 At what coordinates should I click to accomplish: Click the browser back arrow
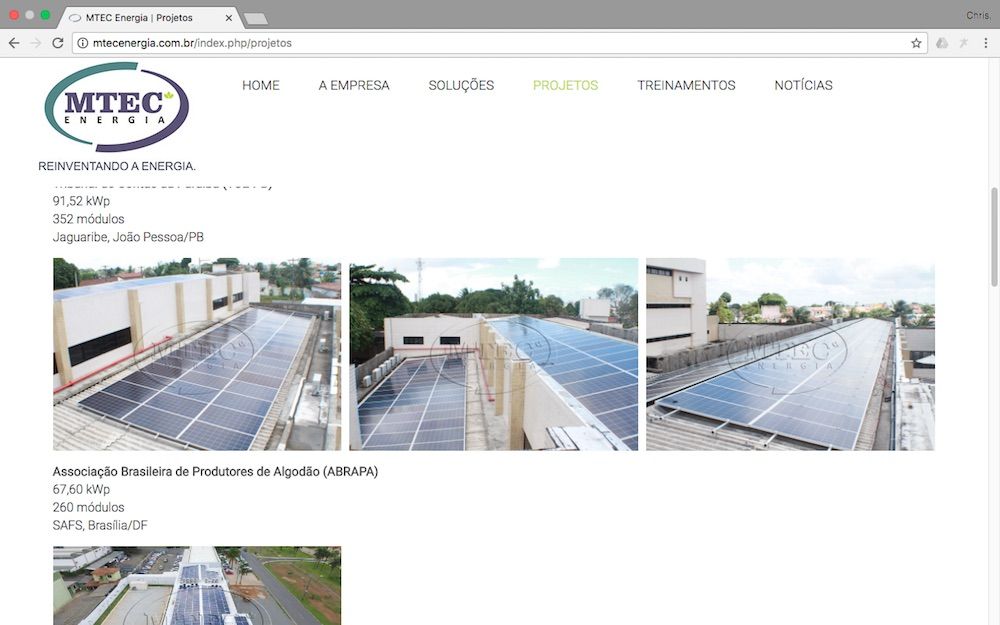pyautogui.click(x=14, y=43)
